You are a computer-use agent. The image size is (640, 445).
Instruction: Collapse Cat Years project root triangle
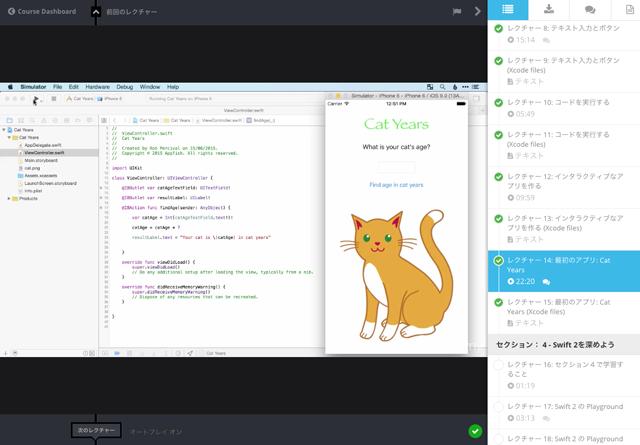point(4,130)
